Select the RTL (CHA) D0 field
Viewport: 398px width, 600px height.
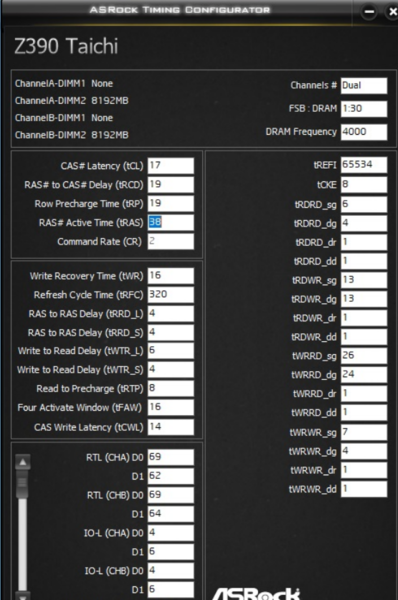171,457
